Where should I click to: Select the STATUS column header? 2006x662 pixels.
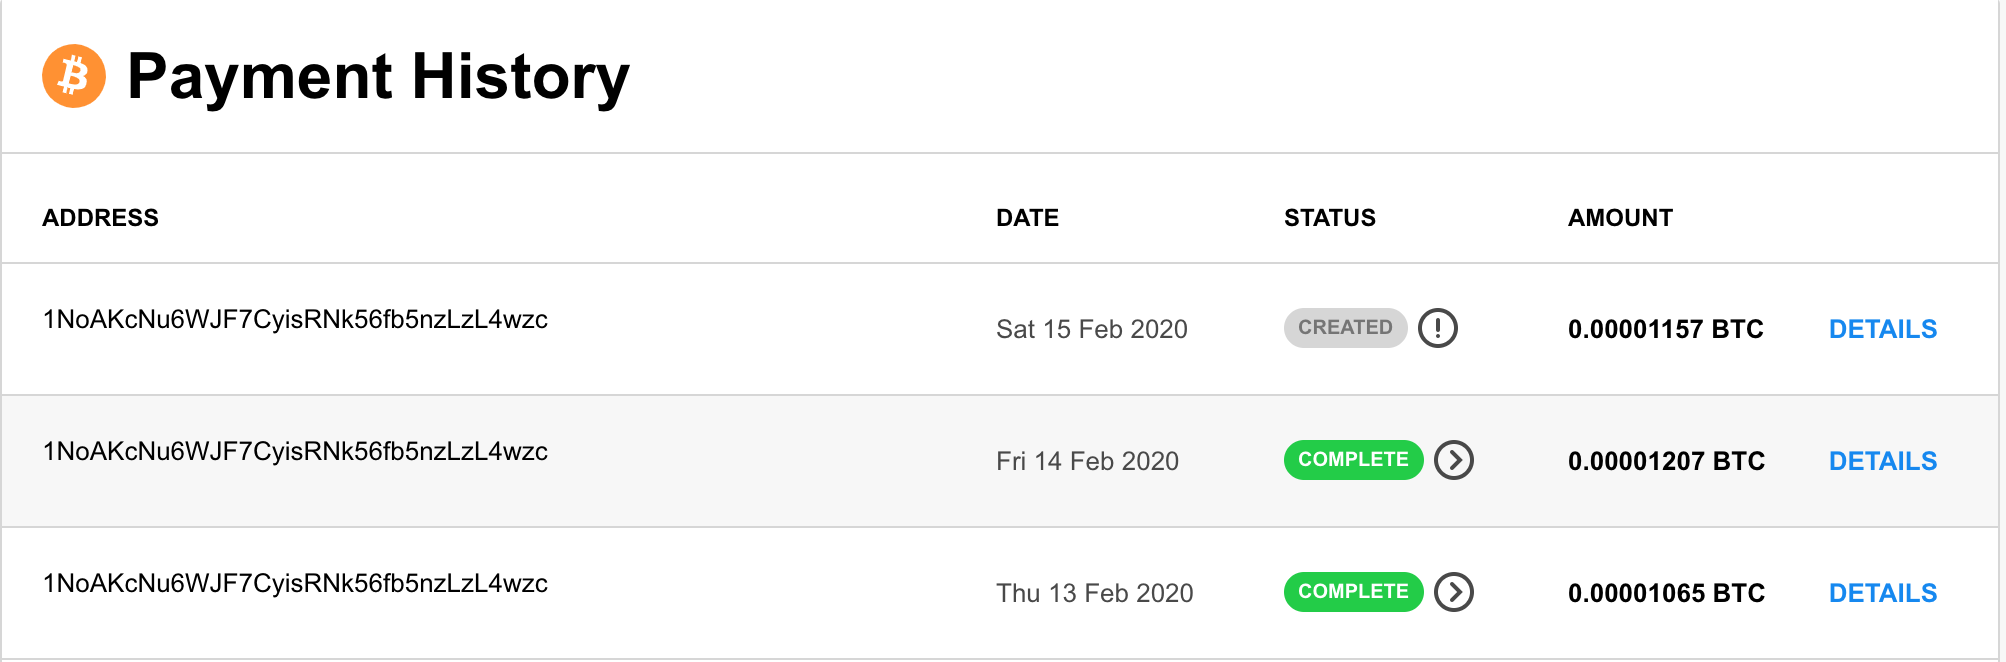pyautogui.click(x=1330, y=218)
